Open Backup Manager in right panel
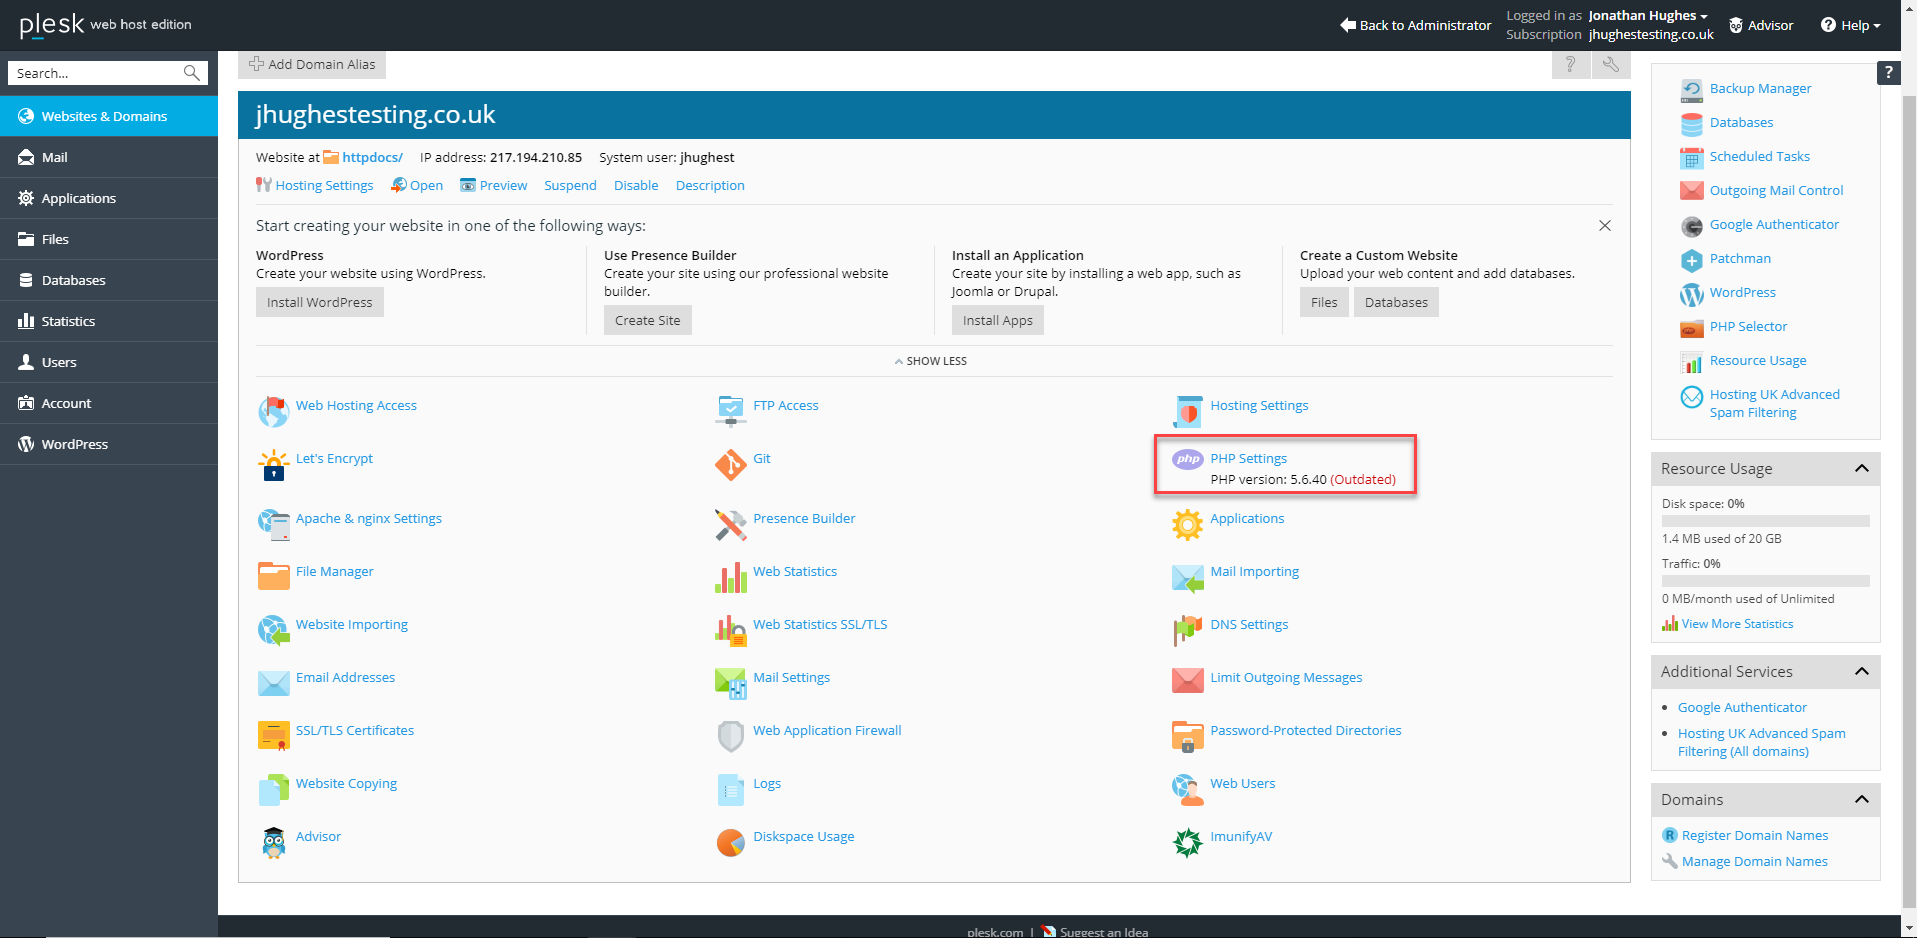Image resolution: width=1917 pixels, height=938 pixels. [x=1760, y=88]
